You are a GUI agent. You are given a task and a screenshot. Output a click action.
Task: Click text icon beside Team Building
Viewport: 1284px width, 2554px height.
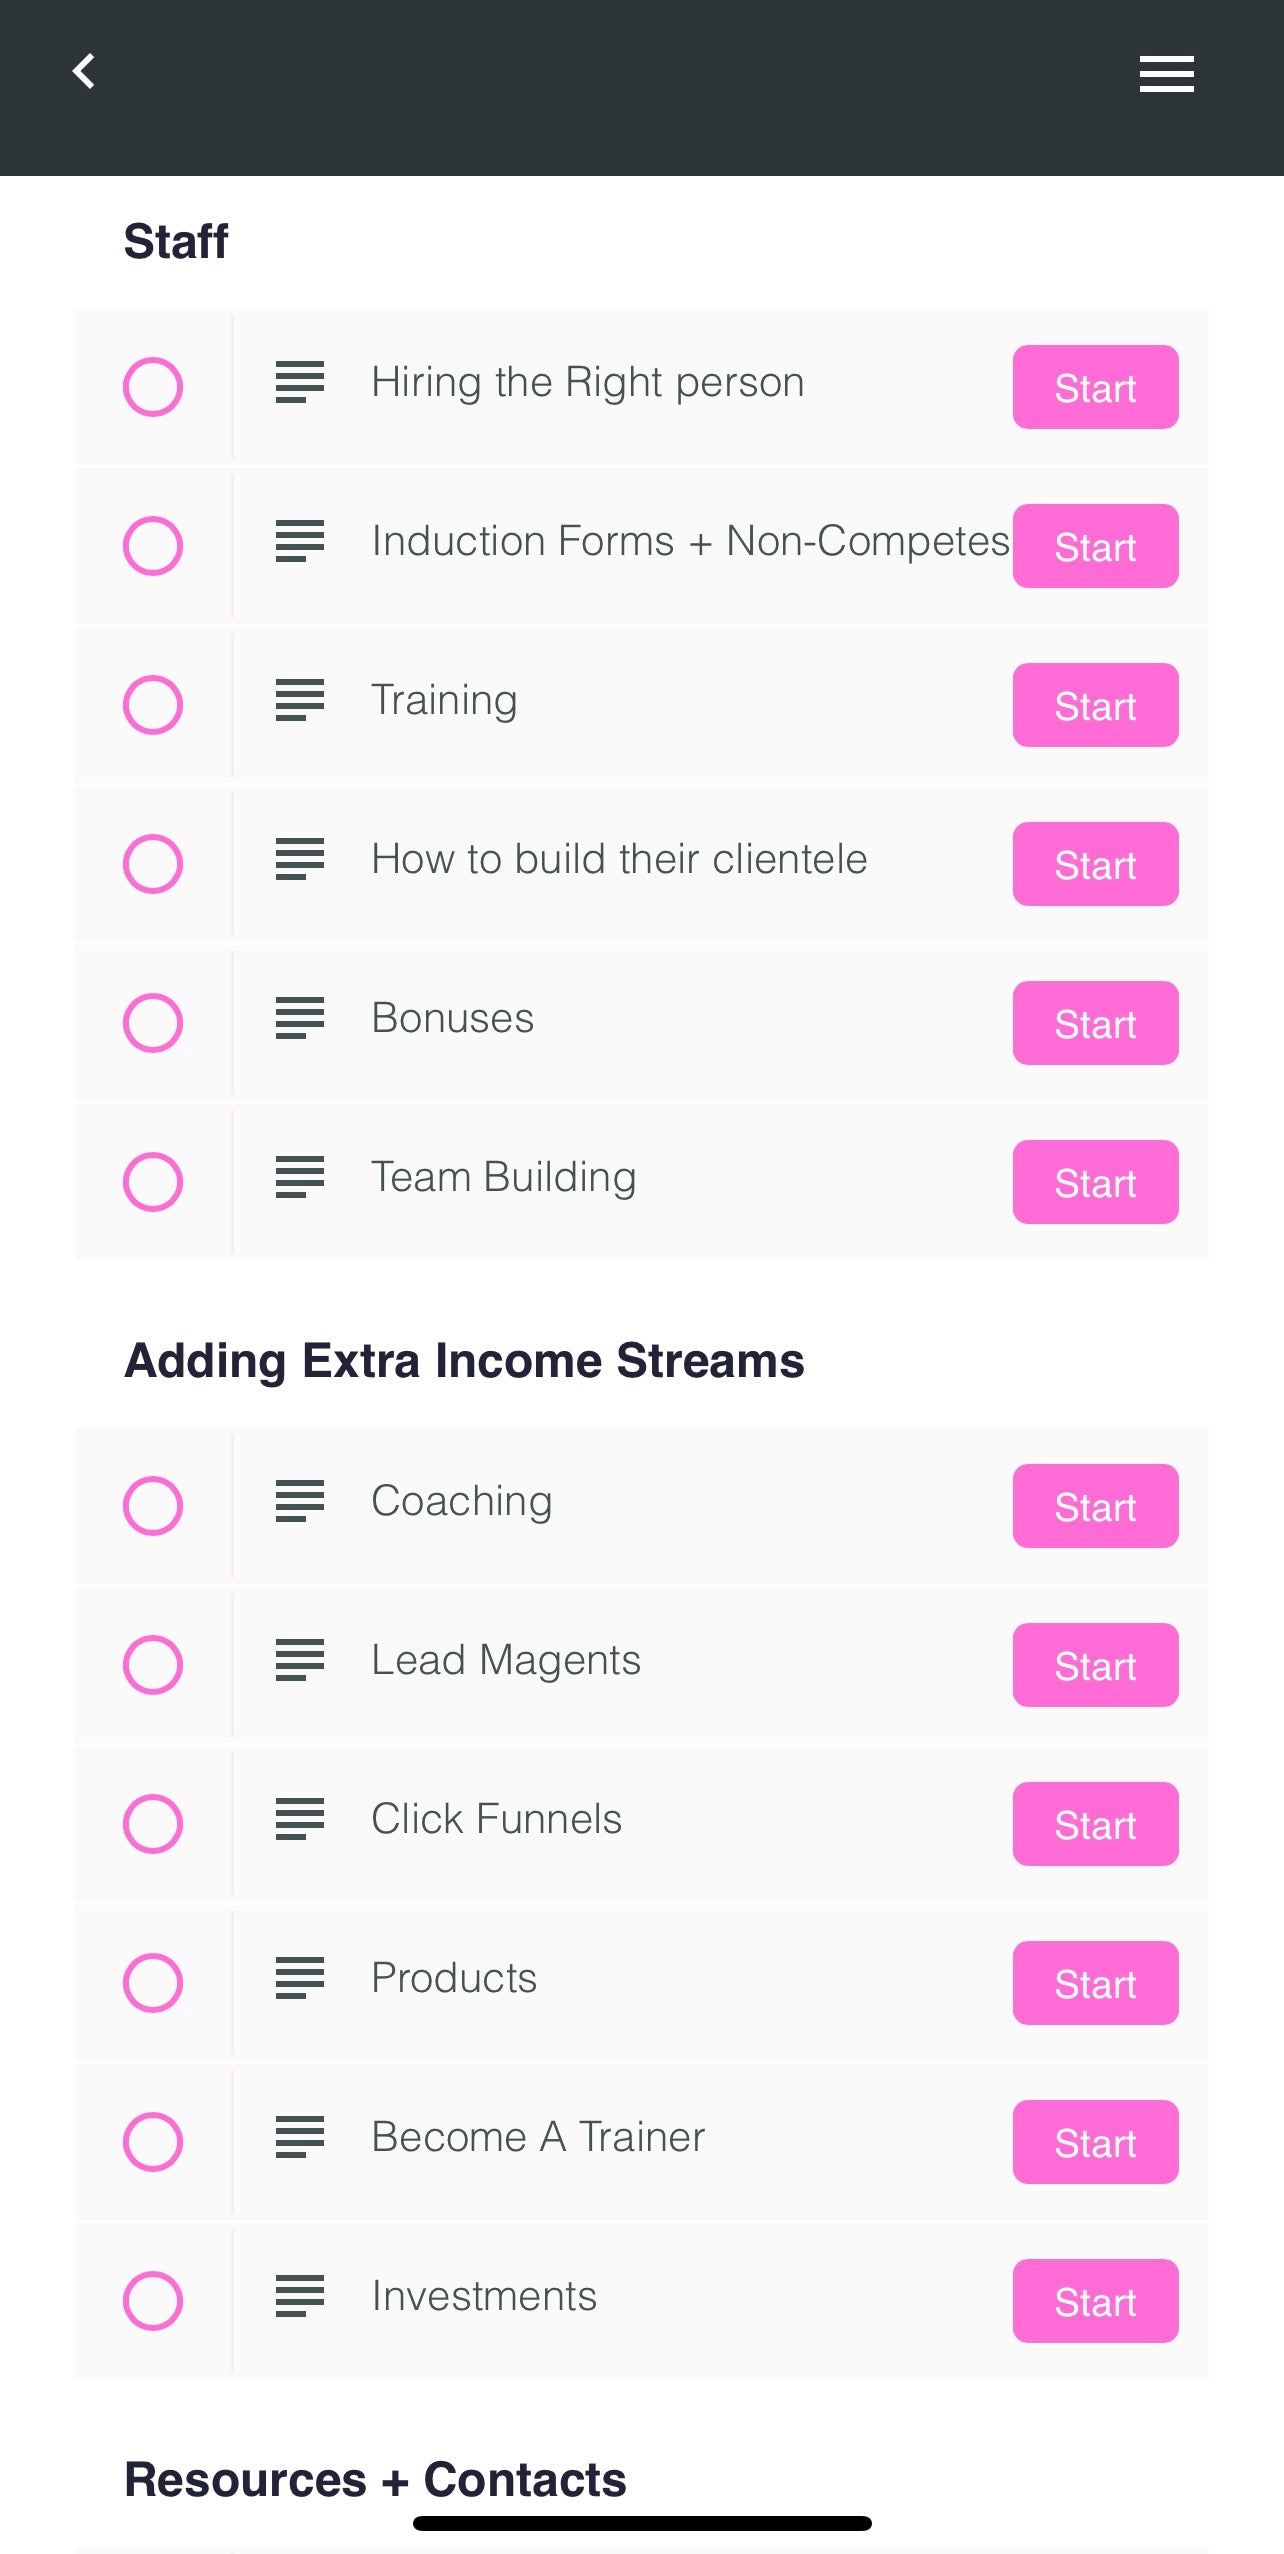[x=300, y=1177]
